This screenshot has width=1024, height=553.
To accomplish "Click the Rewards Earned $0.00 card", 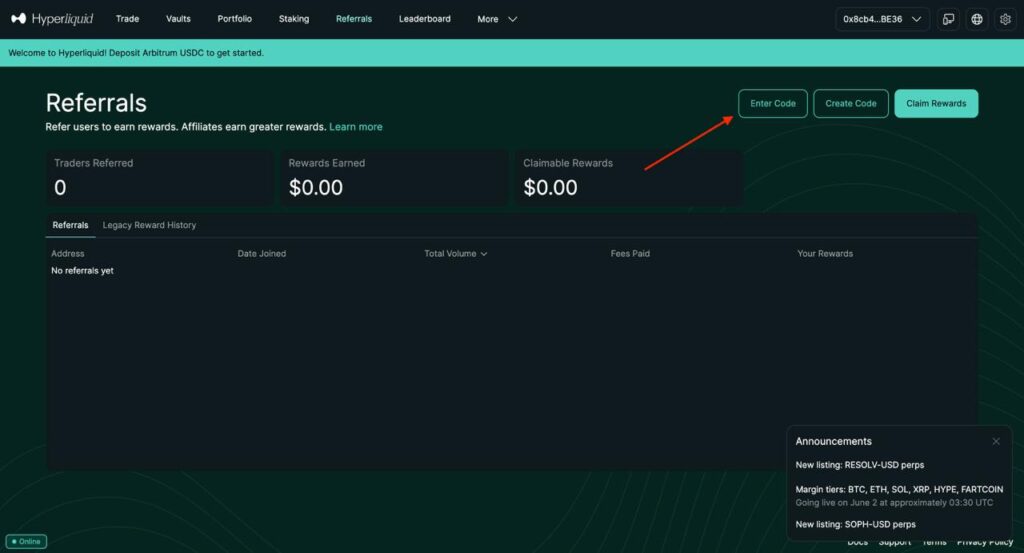I will [x=394, y=178].
